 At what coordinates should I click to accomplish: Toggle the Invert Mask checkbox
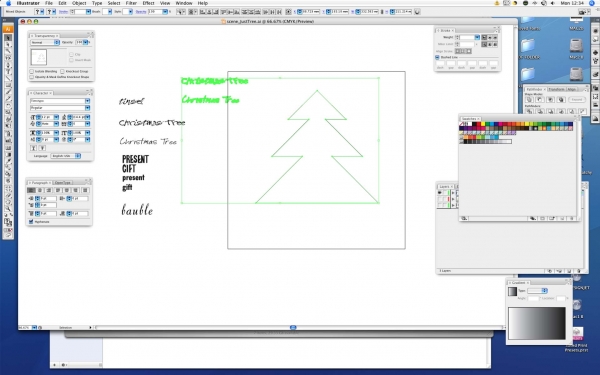pyautogui.click(x=71, y=60)
